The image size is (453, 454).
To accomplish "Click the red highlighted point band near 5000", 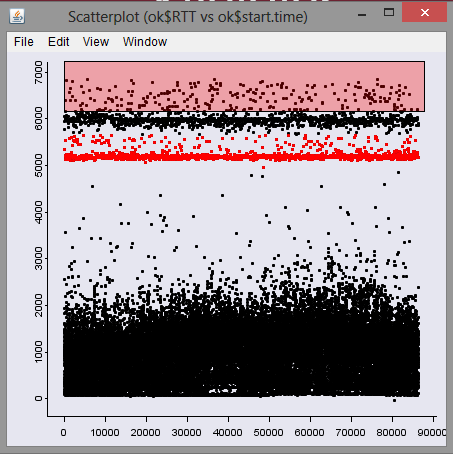I will [242, 157].
